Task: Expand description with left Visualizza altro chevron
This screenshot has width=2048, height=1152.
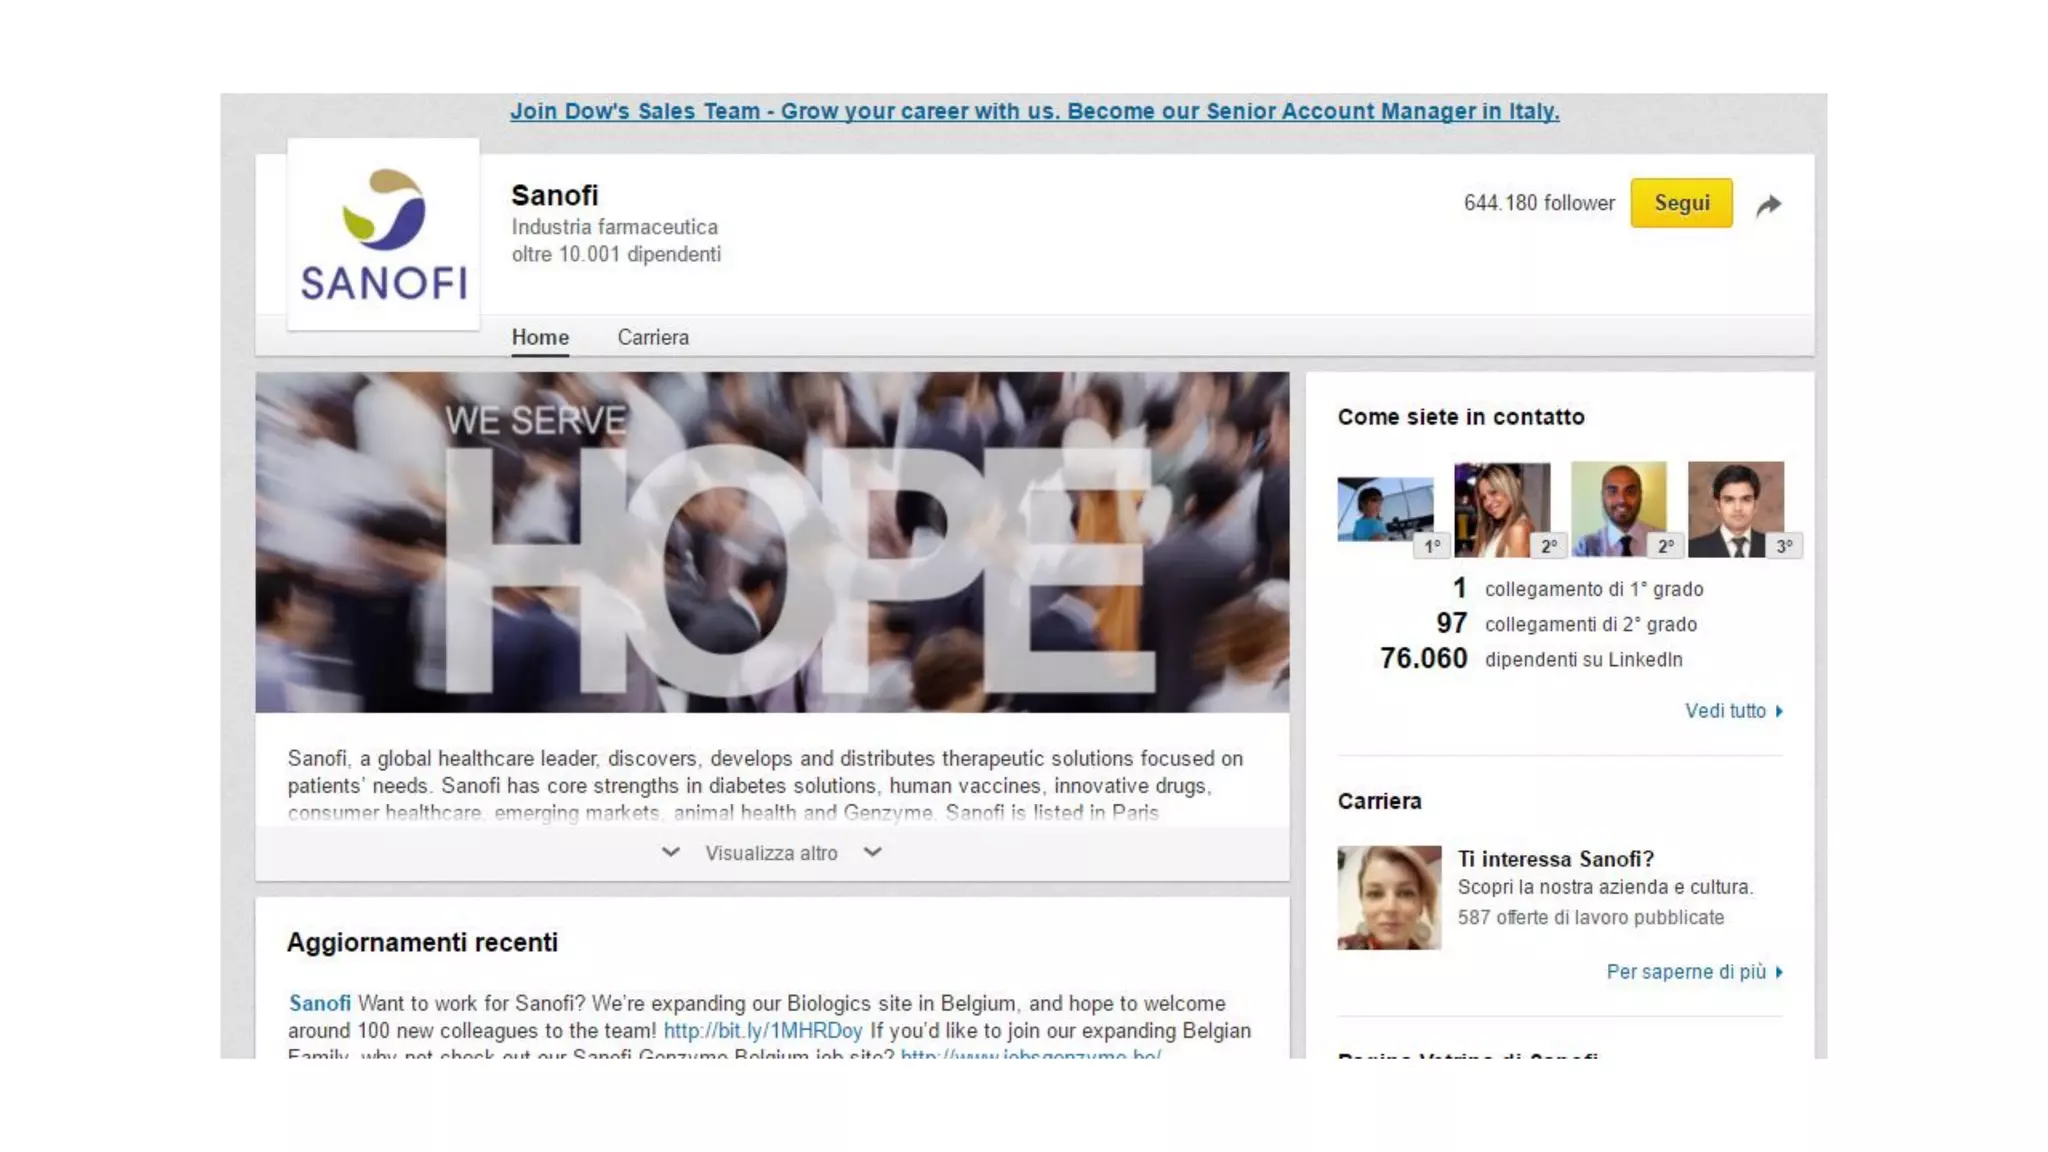Action: pos(671,853)
